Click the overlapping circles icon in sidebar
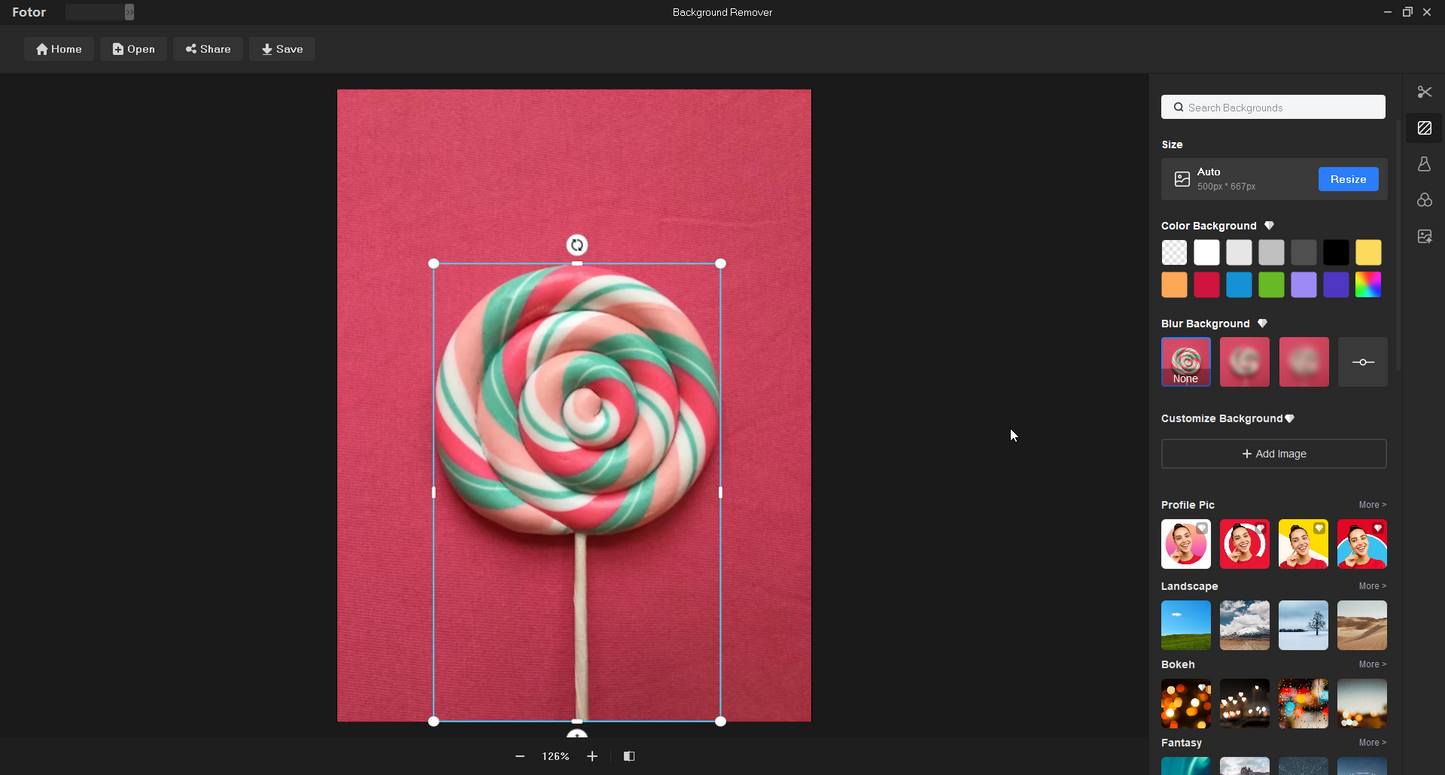The width and height of the screenshot is (1445, 775). click(x=1424, y=200)
